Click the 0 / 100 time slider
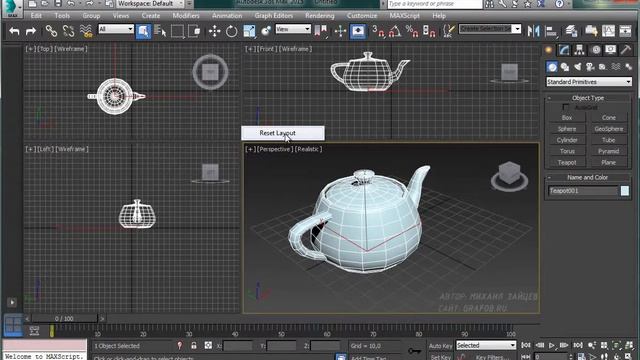Image resolution: width=640 pixels, height=360 pixels. click(64, 318)
